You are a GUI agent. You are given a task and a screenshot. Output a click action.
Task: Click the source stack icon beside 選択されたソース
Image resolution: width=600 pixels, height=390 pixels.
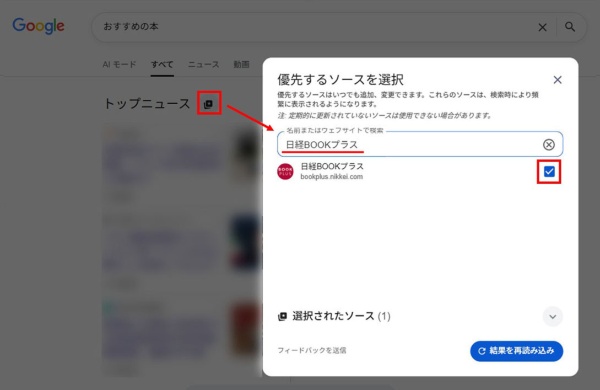pyautogui.click(x=282, y=317)
